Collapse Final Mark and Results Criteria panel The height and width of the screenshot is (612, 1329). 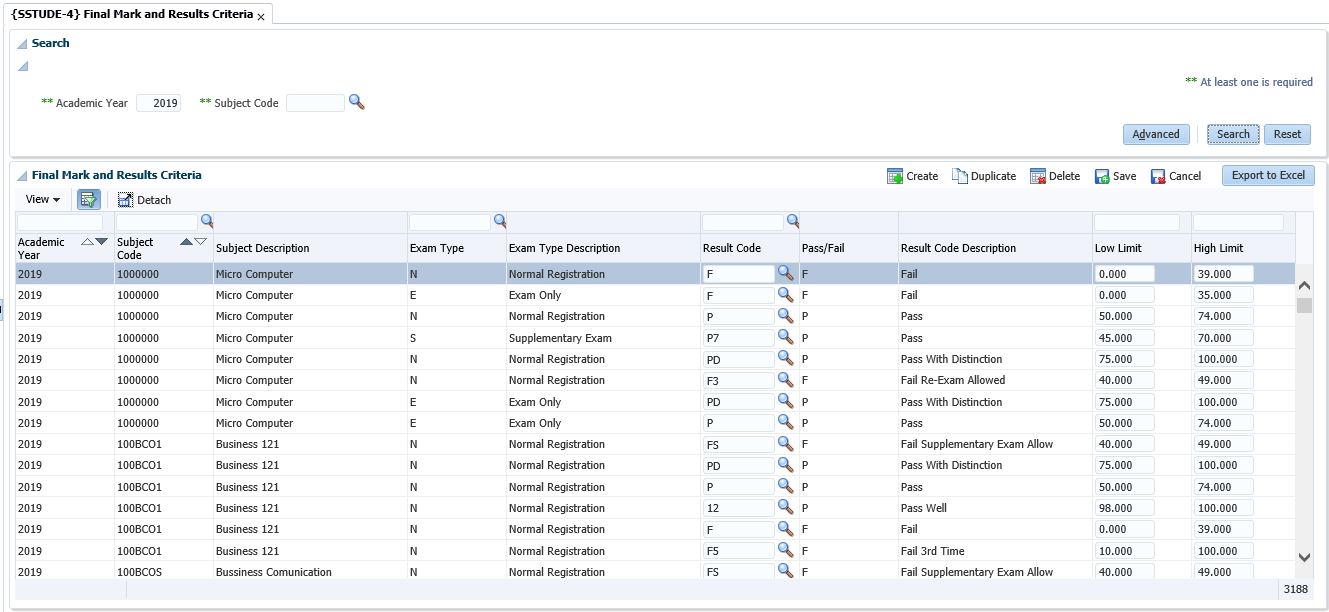(22, 176)
